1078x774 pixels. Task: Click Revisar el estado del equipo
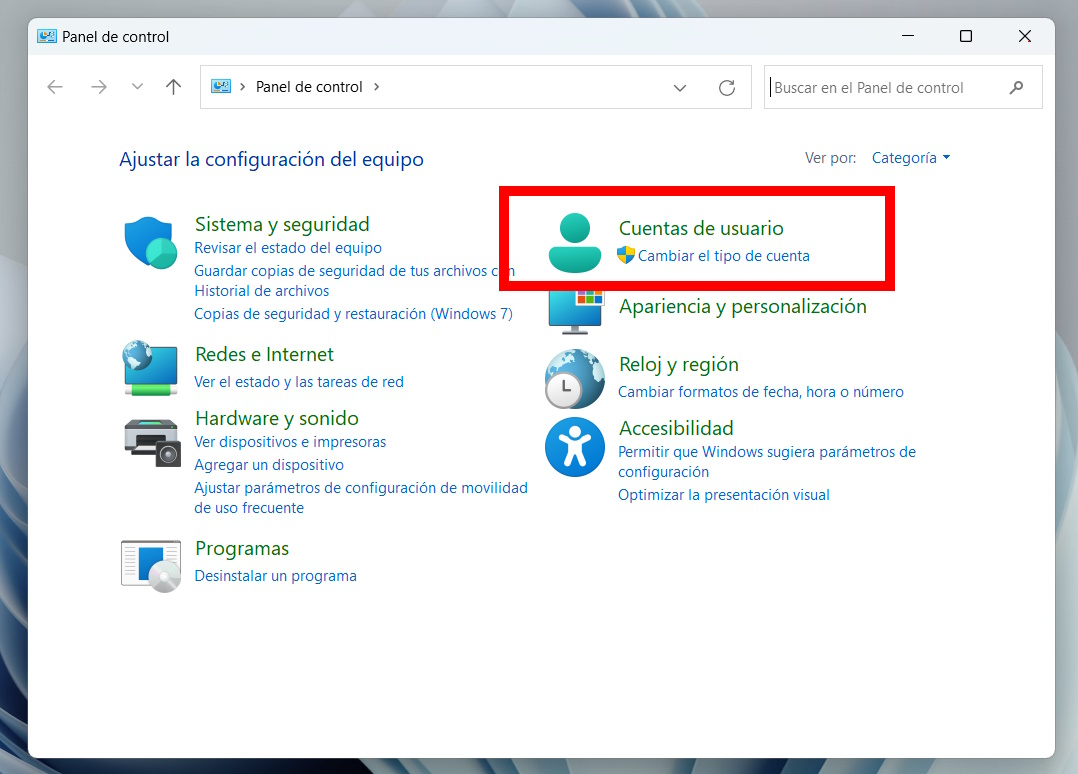pos(287,247)
